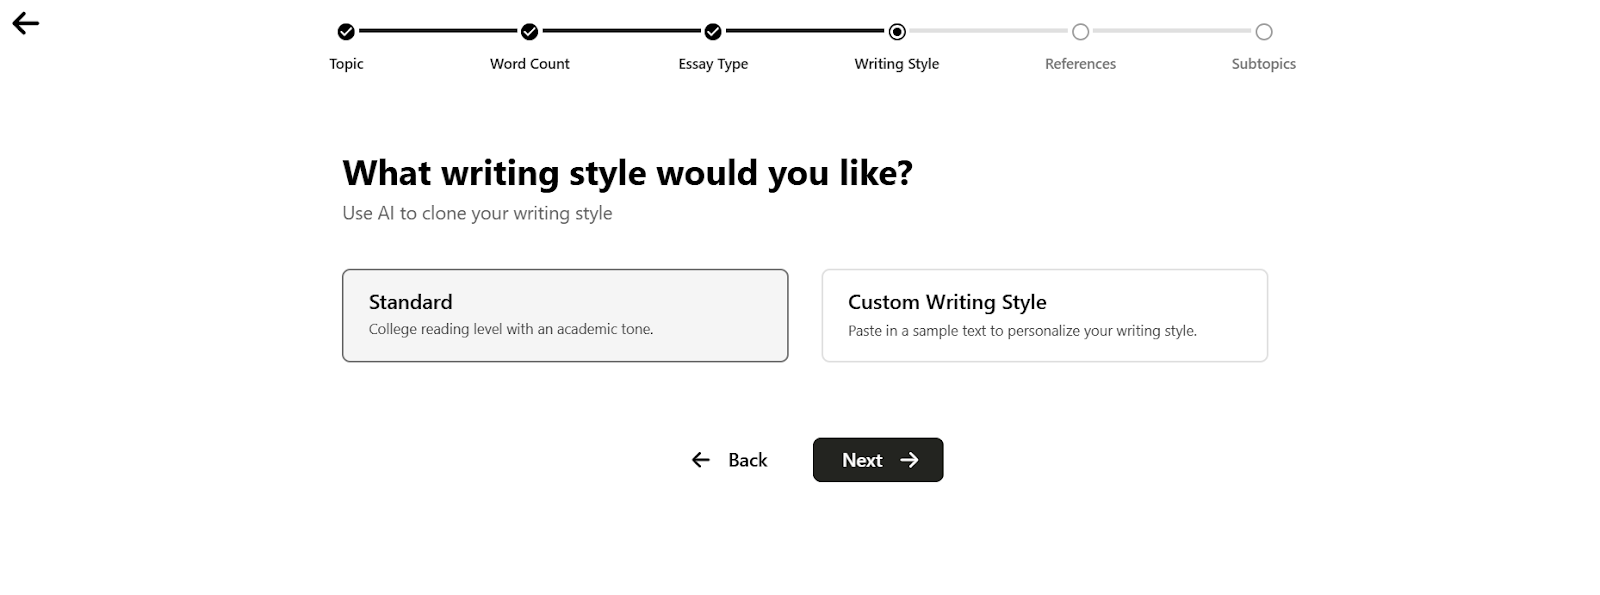1600x595 pixels.
Task: Click the References step empty circle
Action: (1080, 32)
